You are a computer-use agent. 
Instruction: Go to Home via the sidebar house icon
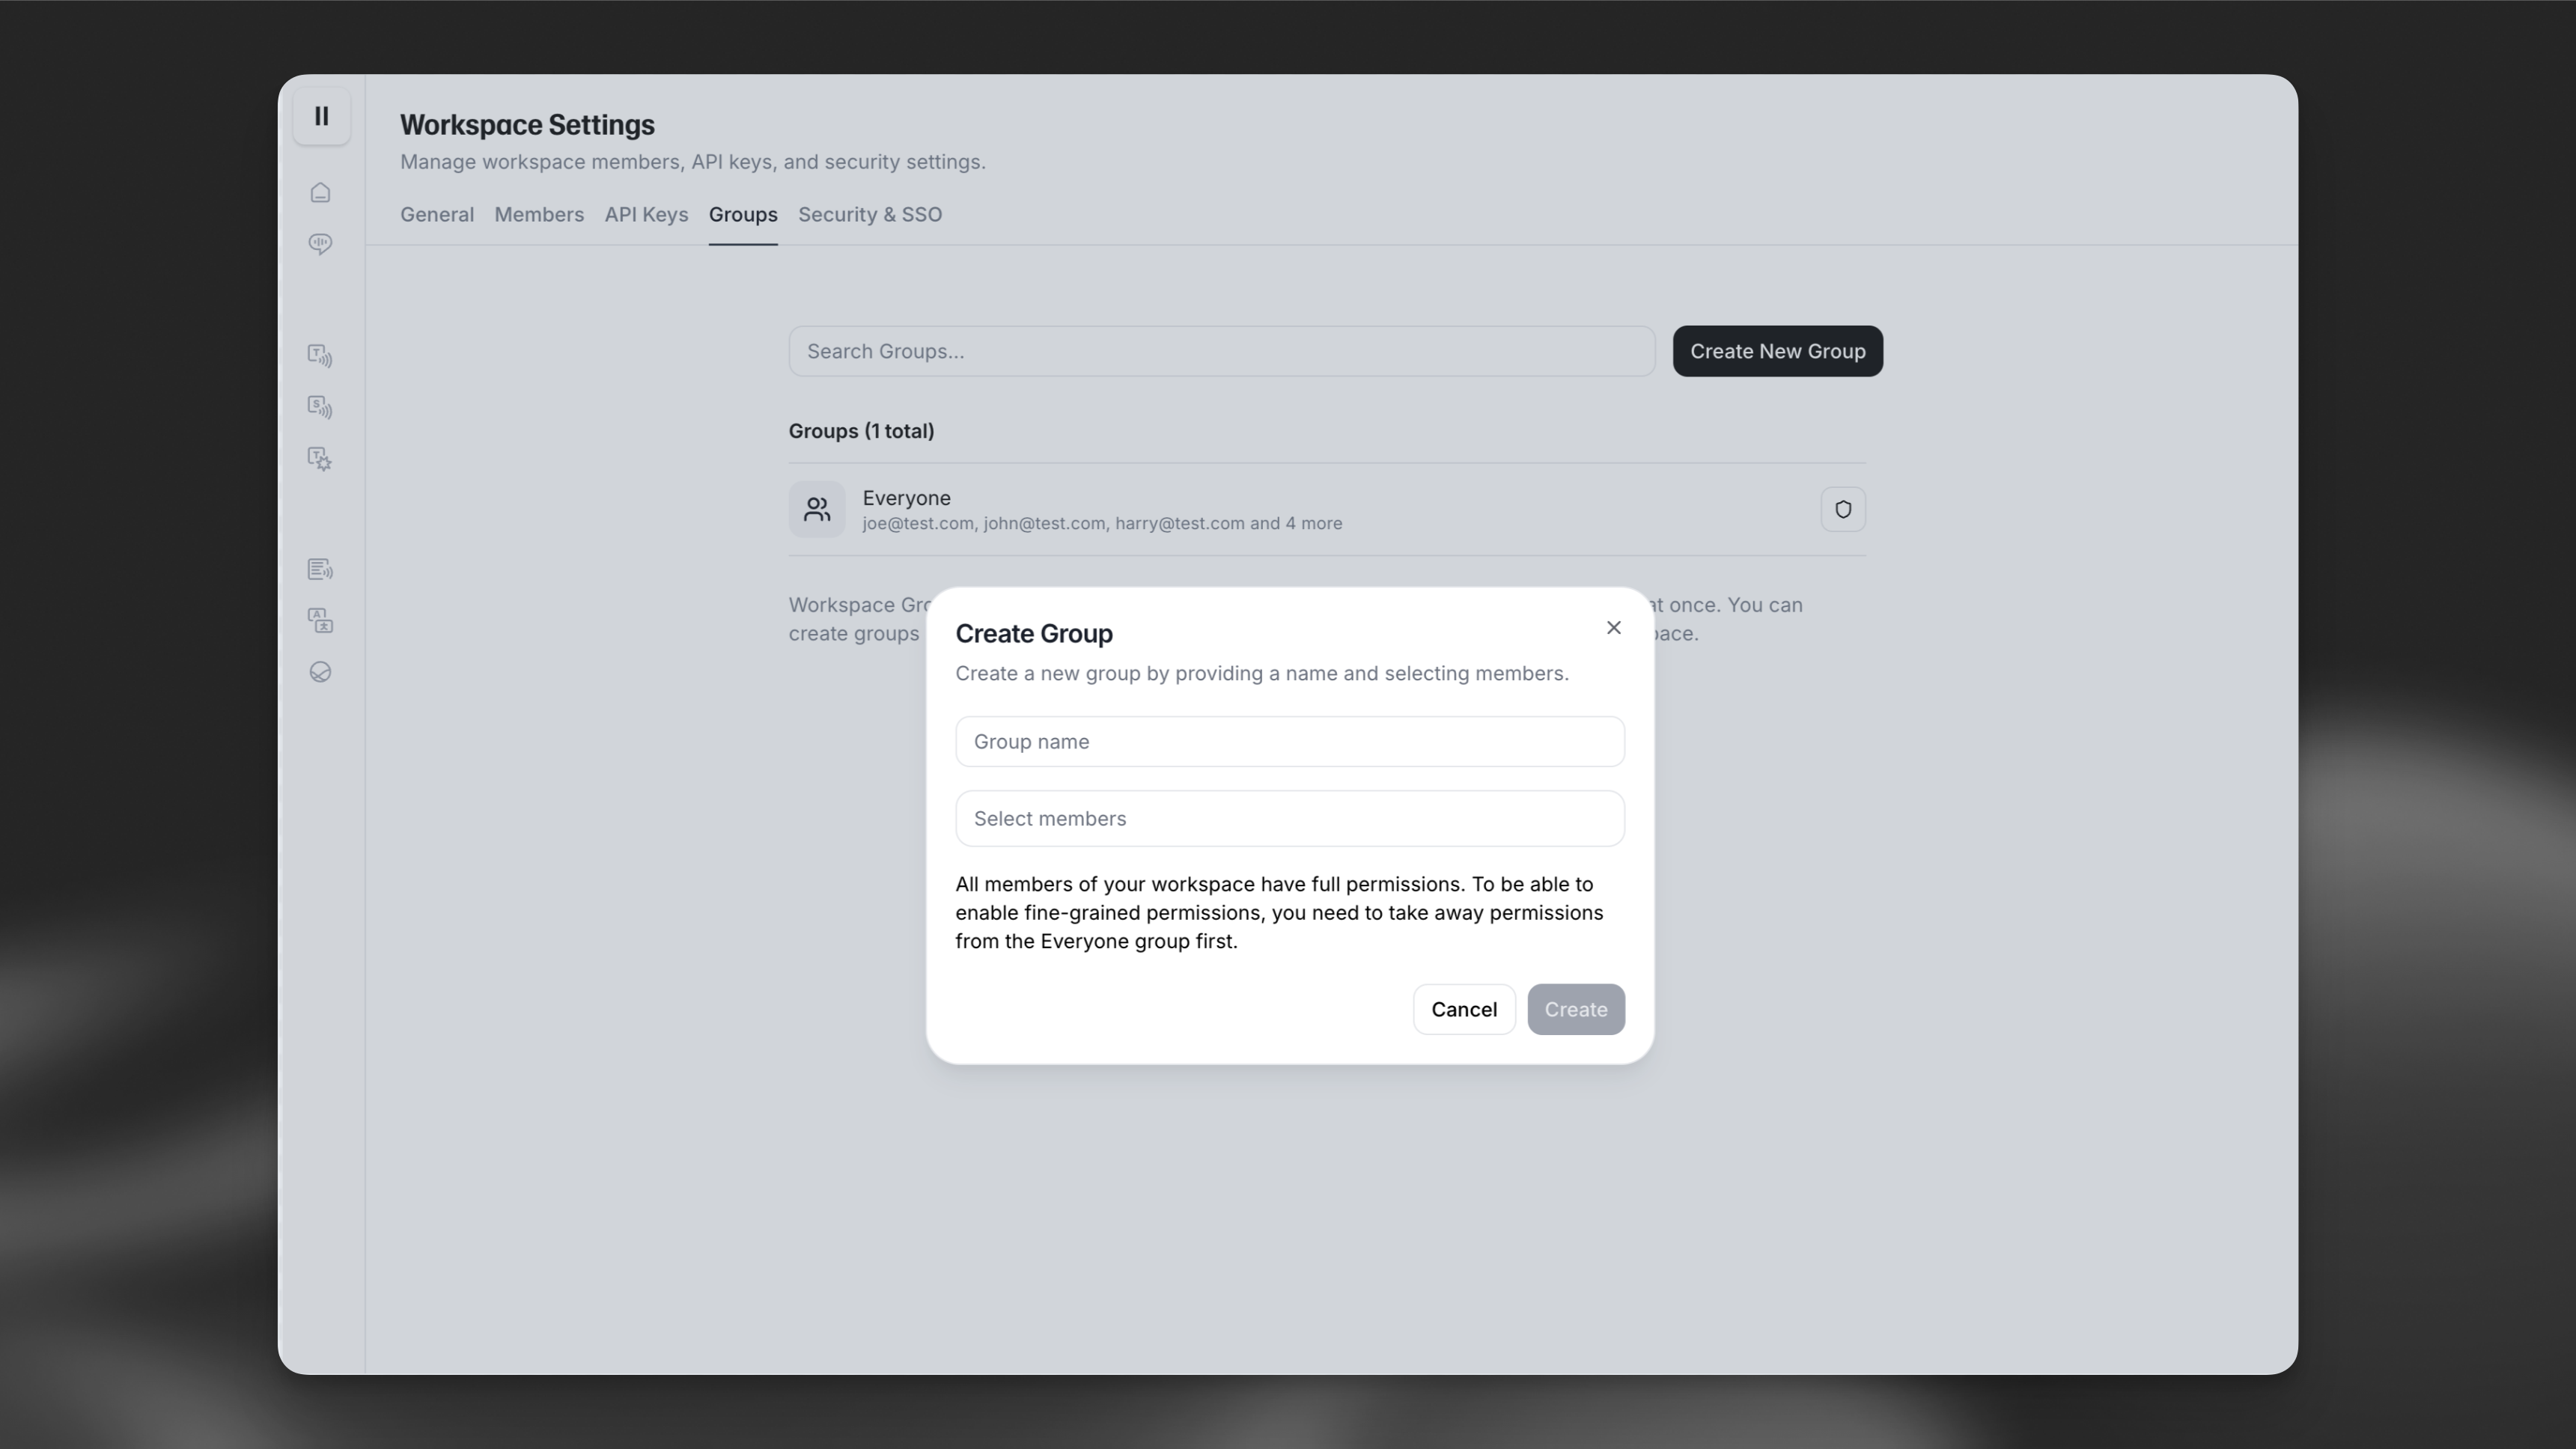coord(320,193)
